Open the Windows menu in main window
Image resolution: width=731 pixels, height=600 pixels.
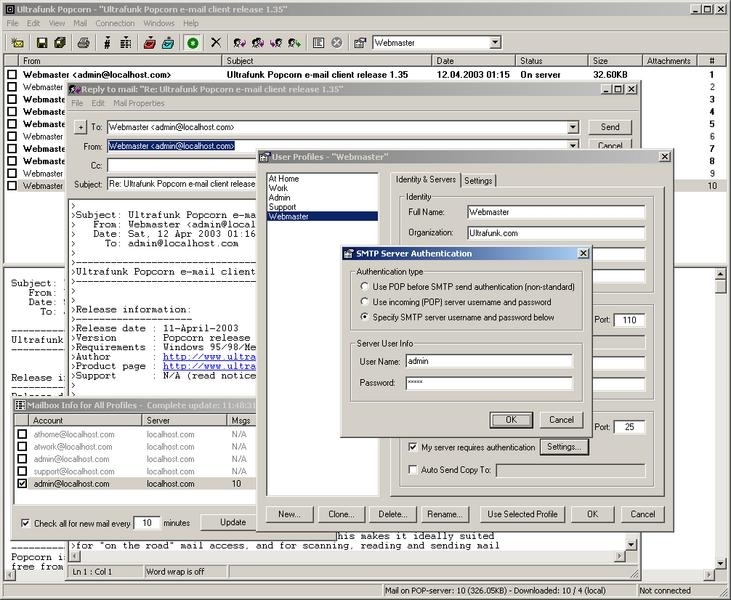159,23
